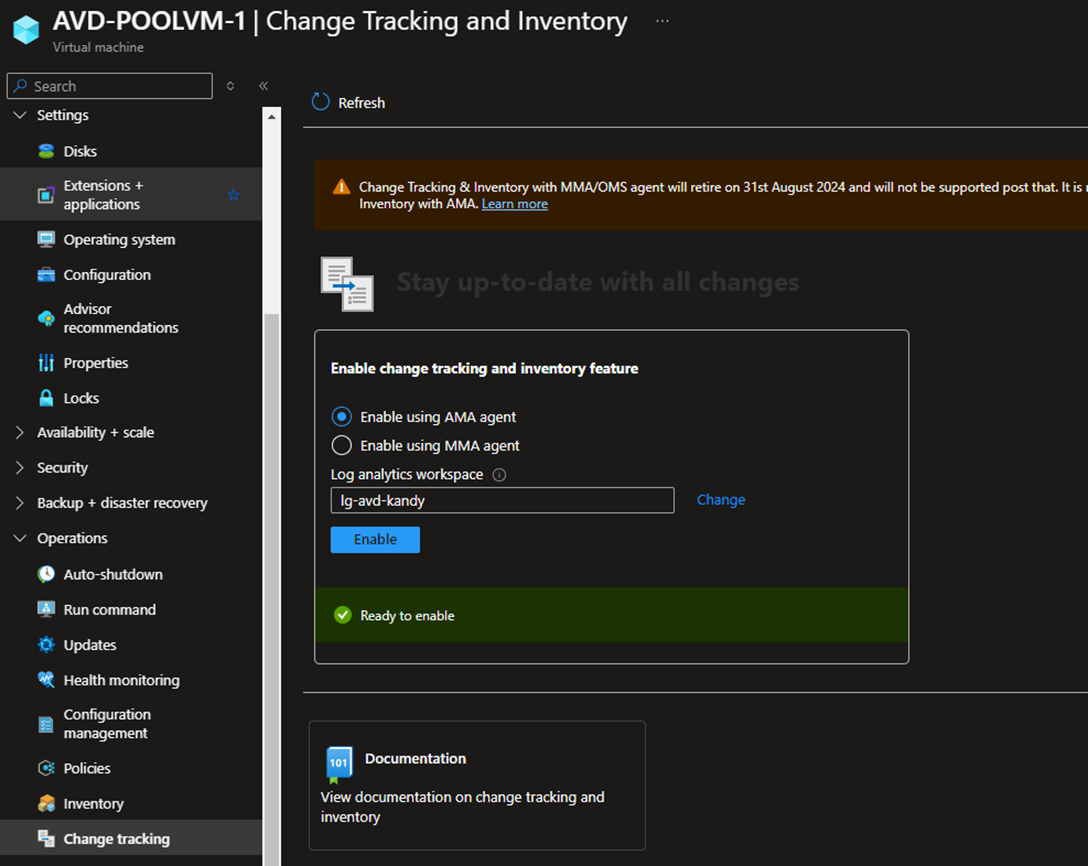1088x866 pixels.
Task: Click the Refresh circular arrow icon
Action: coord(320,102)
